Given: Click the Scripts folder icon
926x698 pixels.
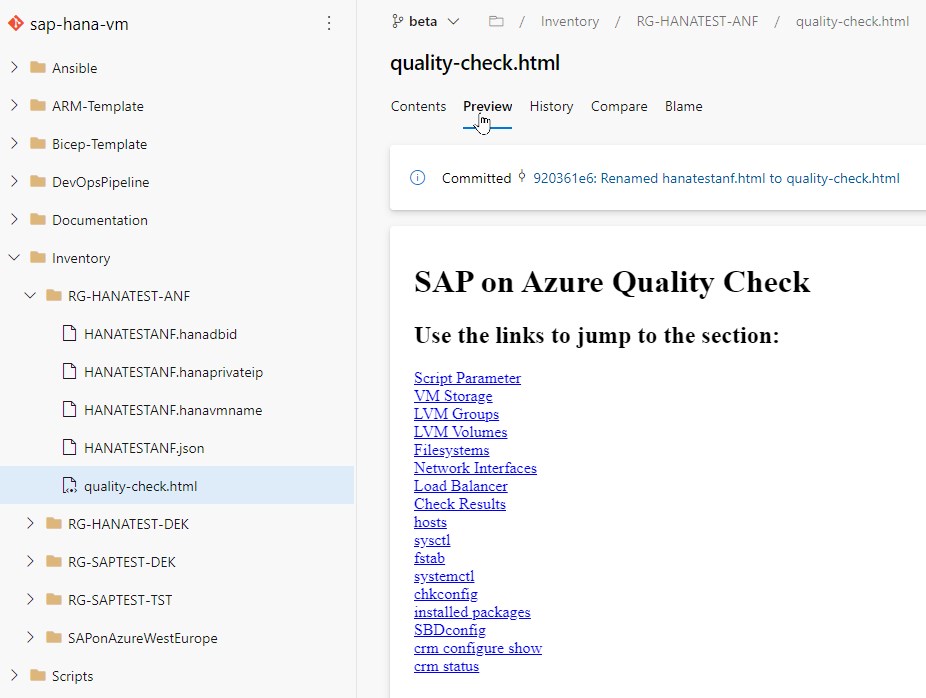Looking at the screenshot, I should point(38,676).
